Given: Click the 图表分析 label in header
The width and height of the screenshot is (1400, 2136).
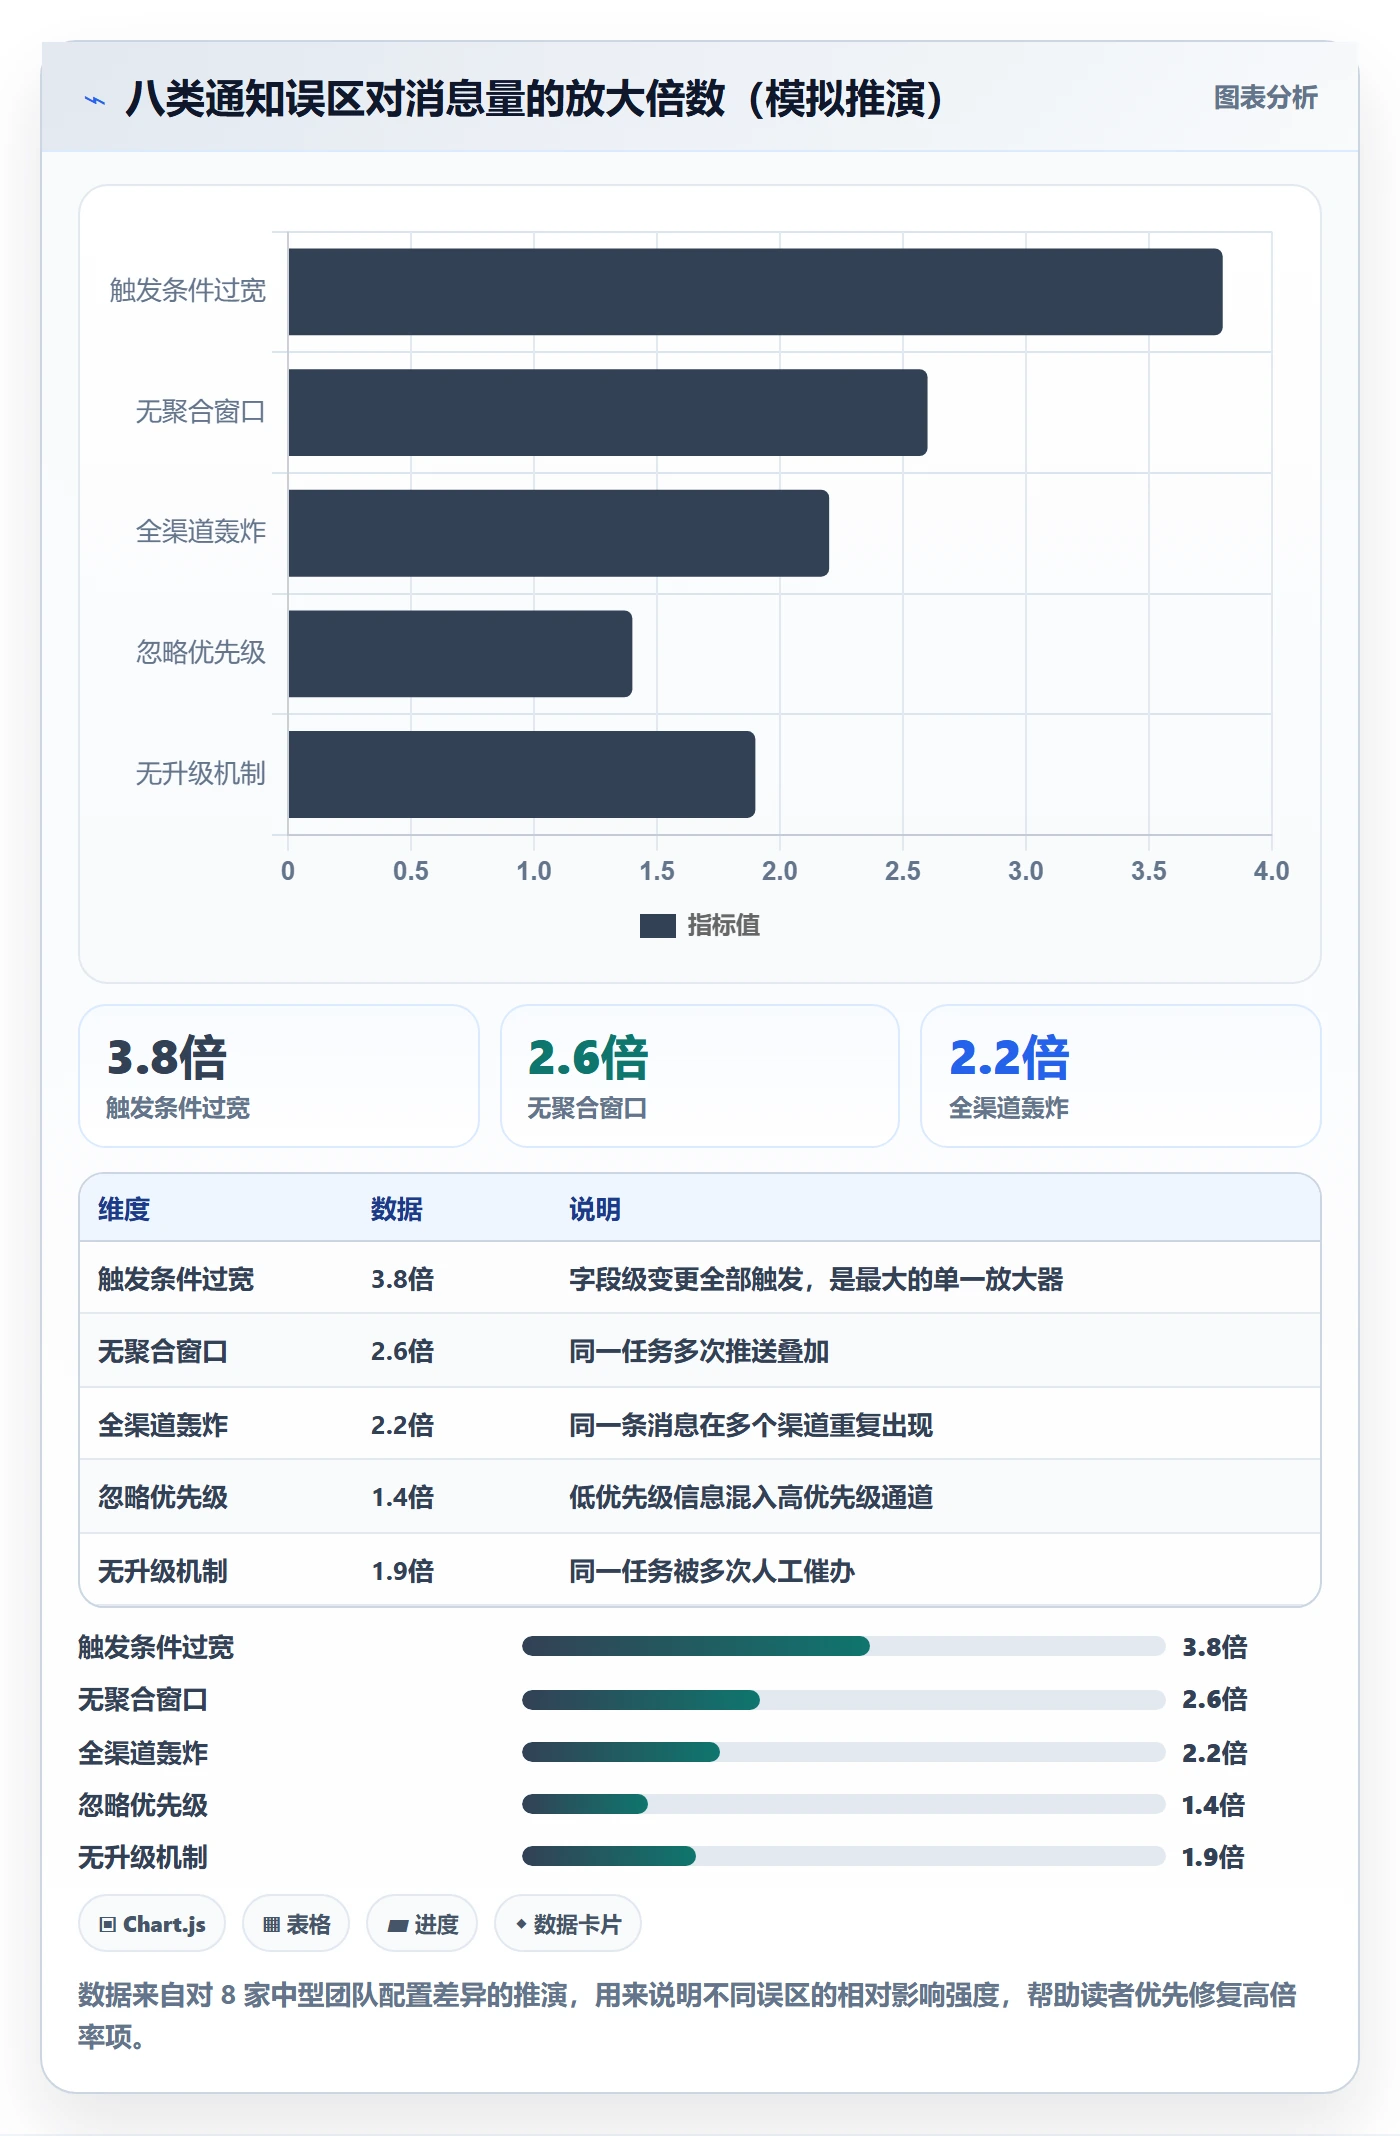Looking at the screenshot, I should (1265, 98).
